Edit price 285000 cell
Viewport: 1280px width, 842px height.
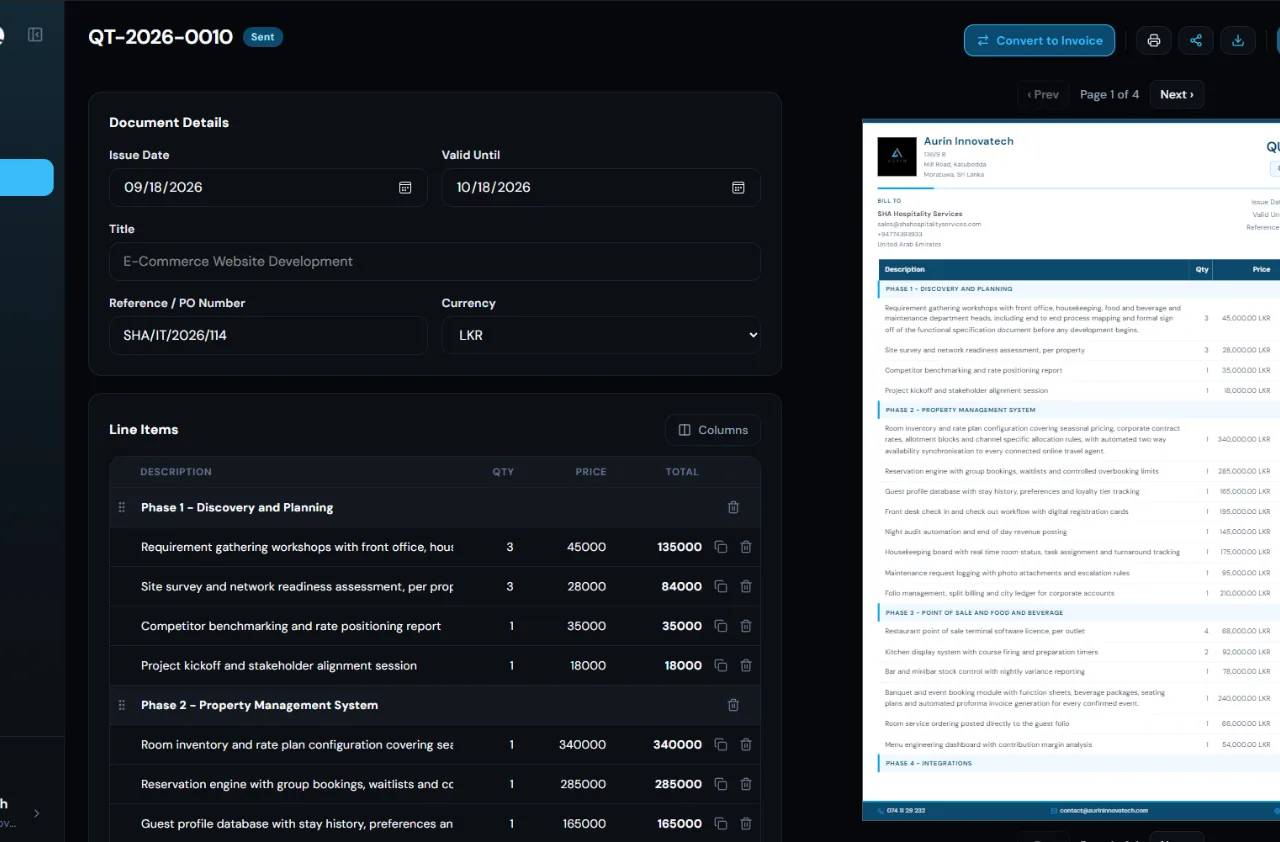click(x=583, y=784)
